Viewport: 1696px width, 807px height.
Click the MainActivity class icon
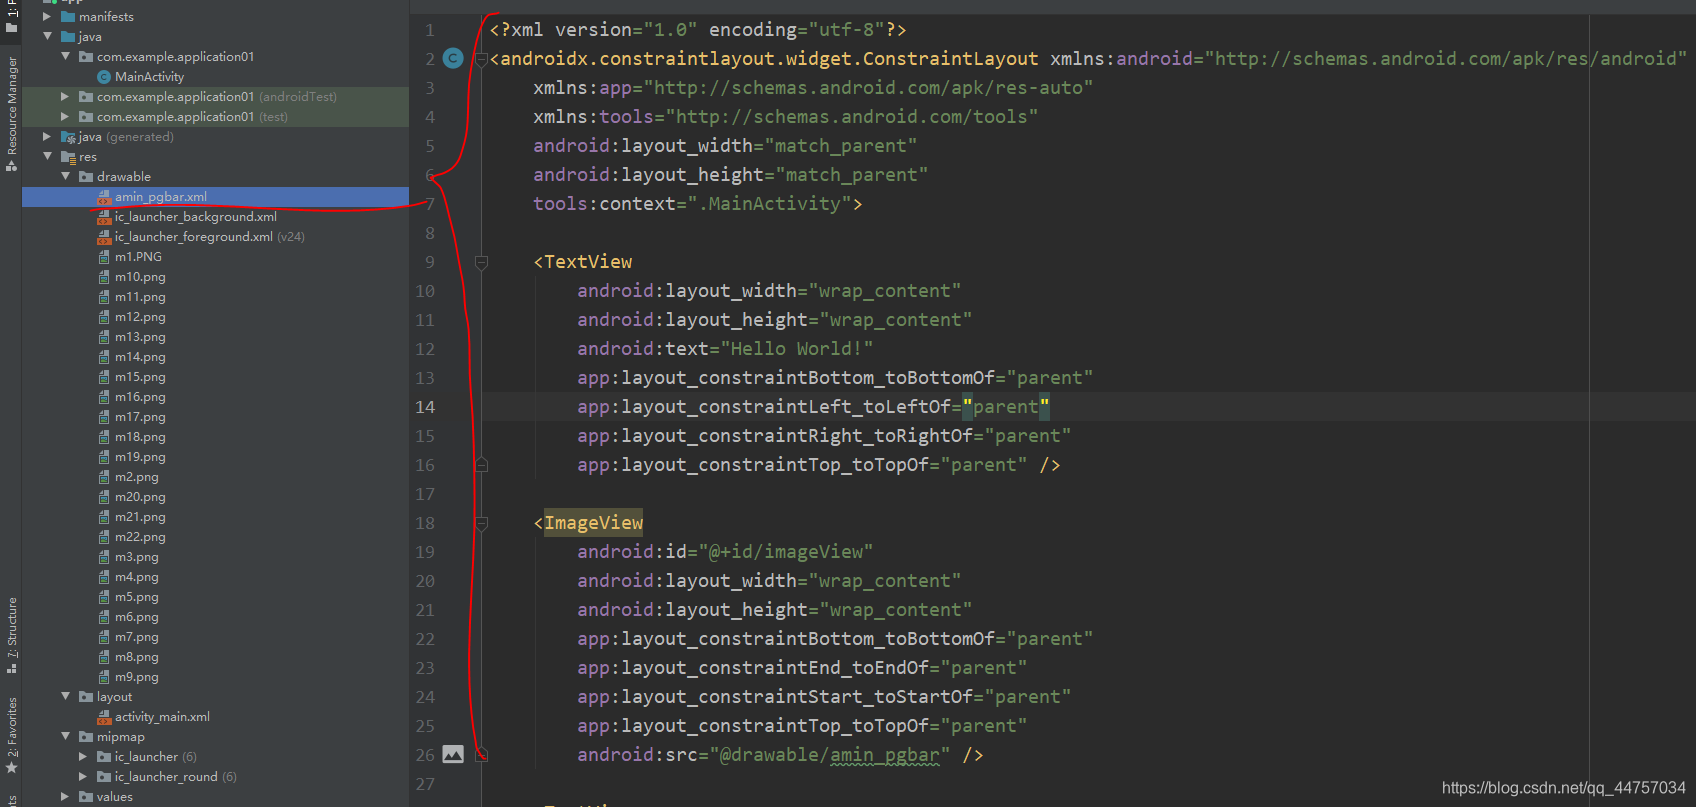[103, 77]
